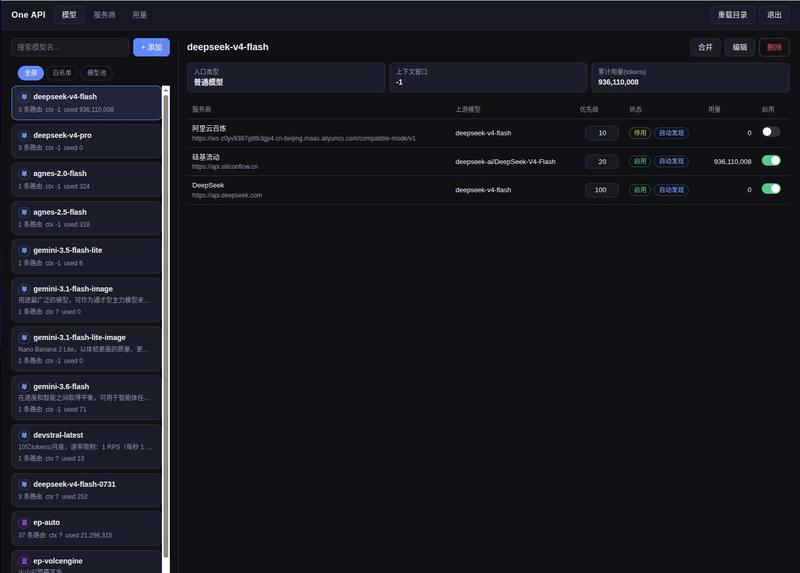Screen dimensions: 800x573
Task: Click the https://api.deepseek.com URL
Action: [x=227, y=195]
